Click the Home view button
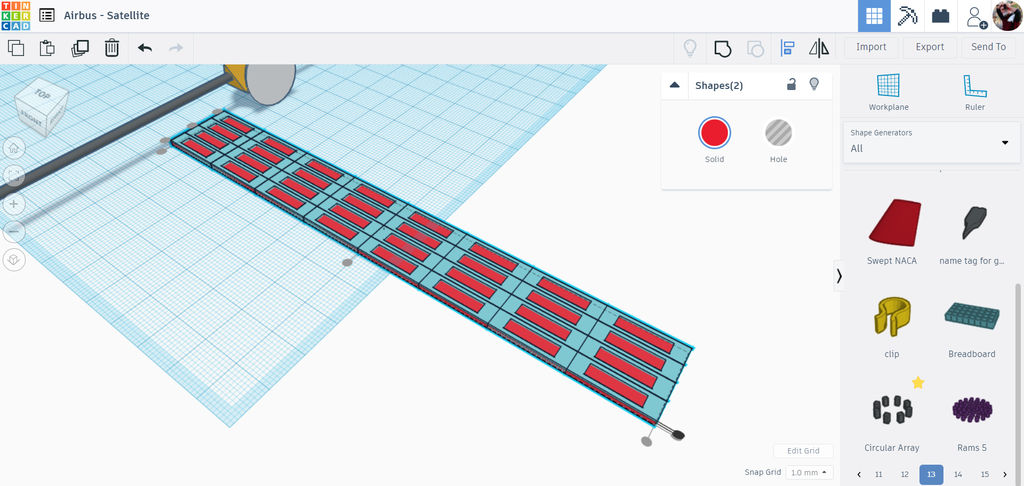The image size is (1024, 486). 14,148
